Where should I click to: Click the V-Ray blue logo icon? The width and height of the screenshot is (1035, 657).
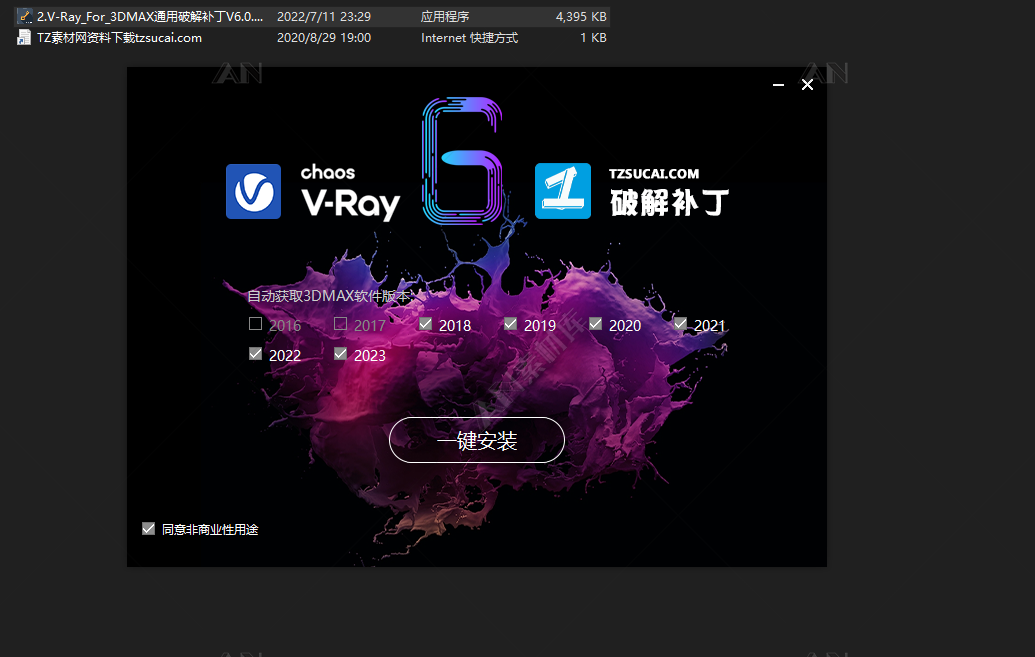253,191
